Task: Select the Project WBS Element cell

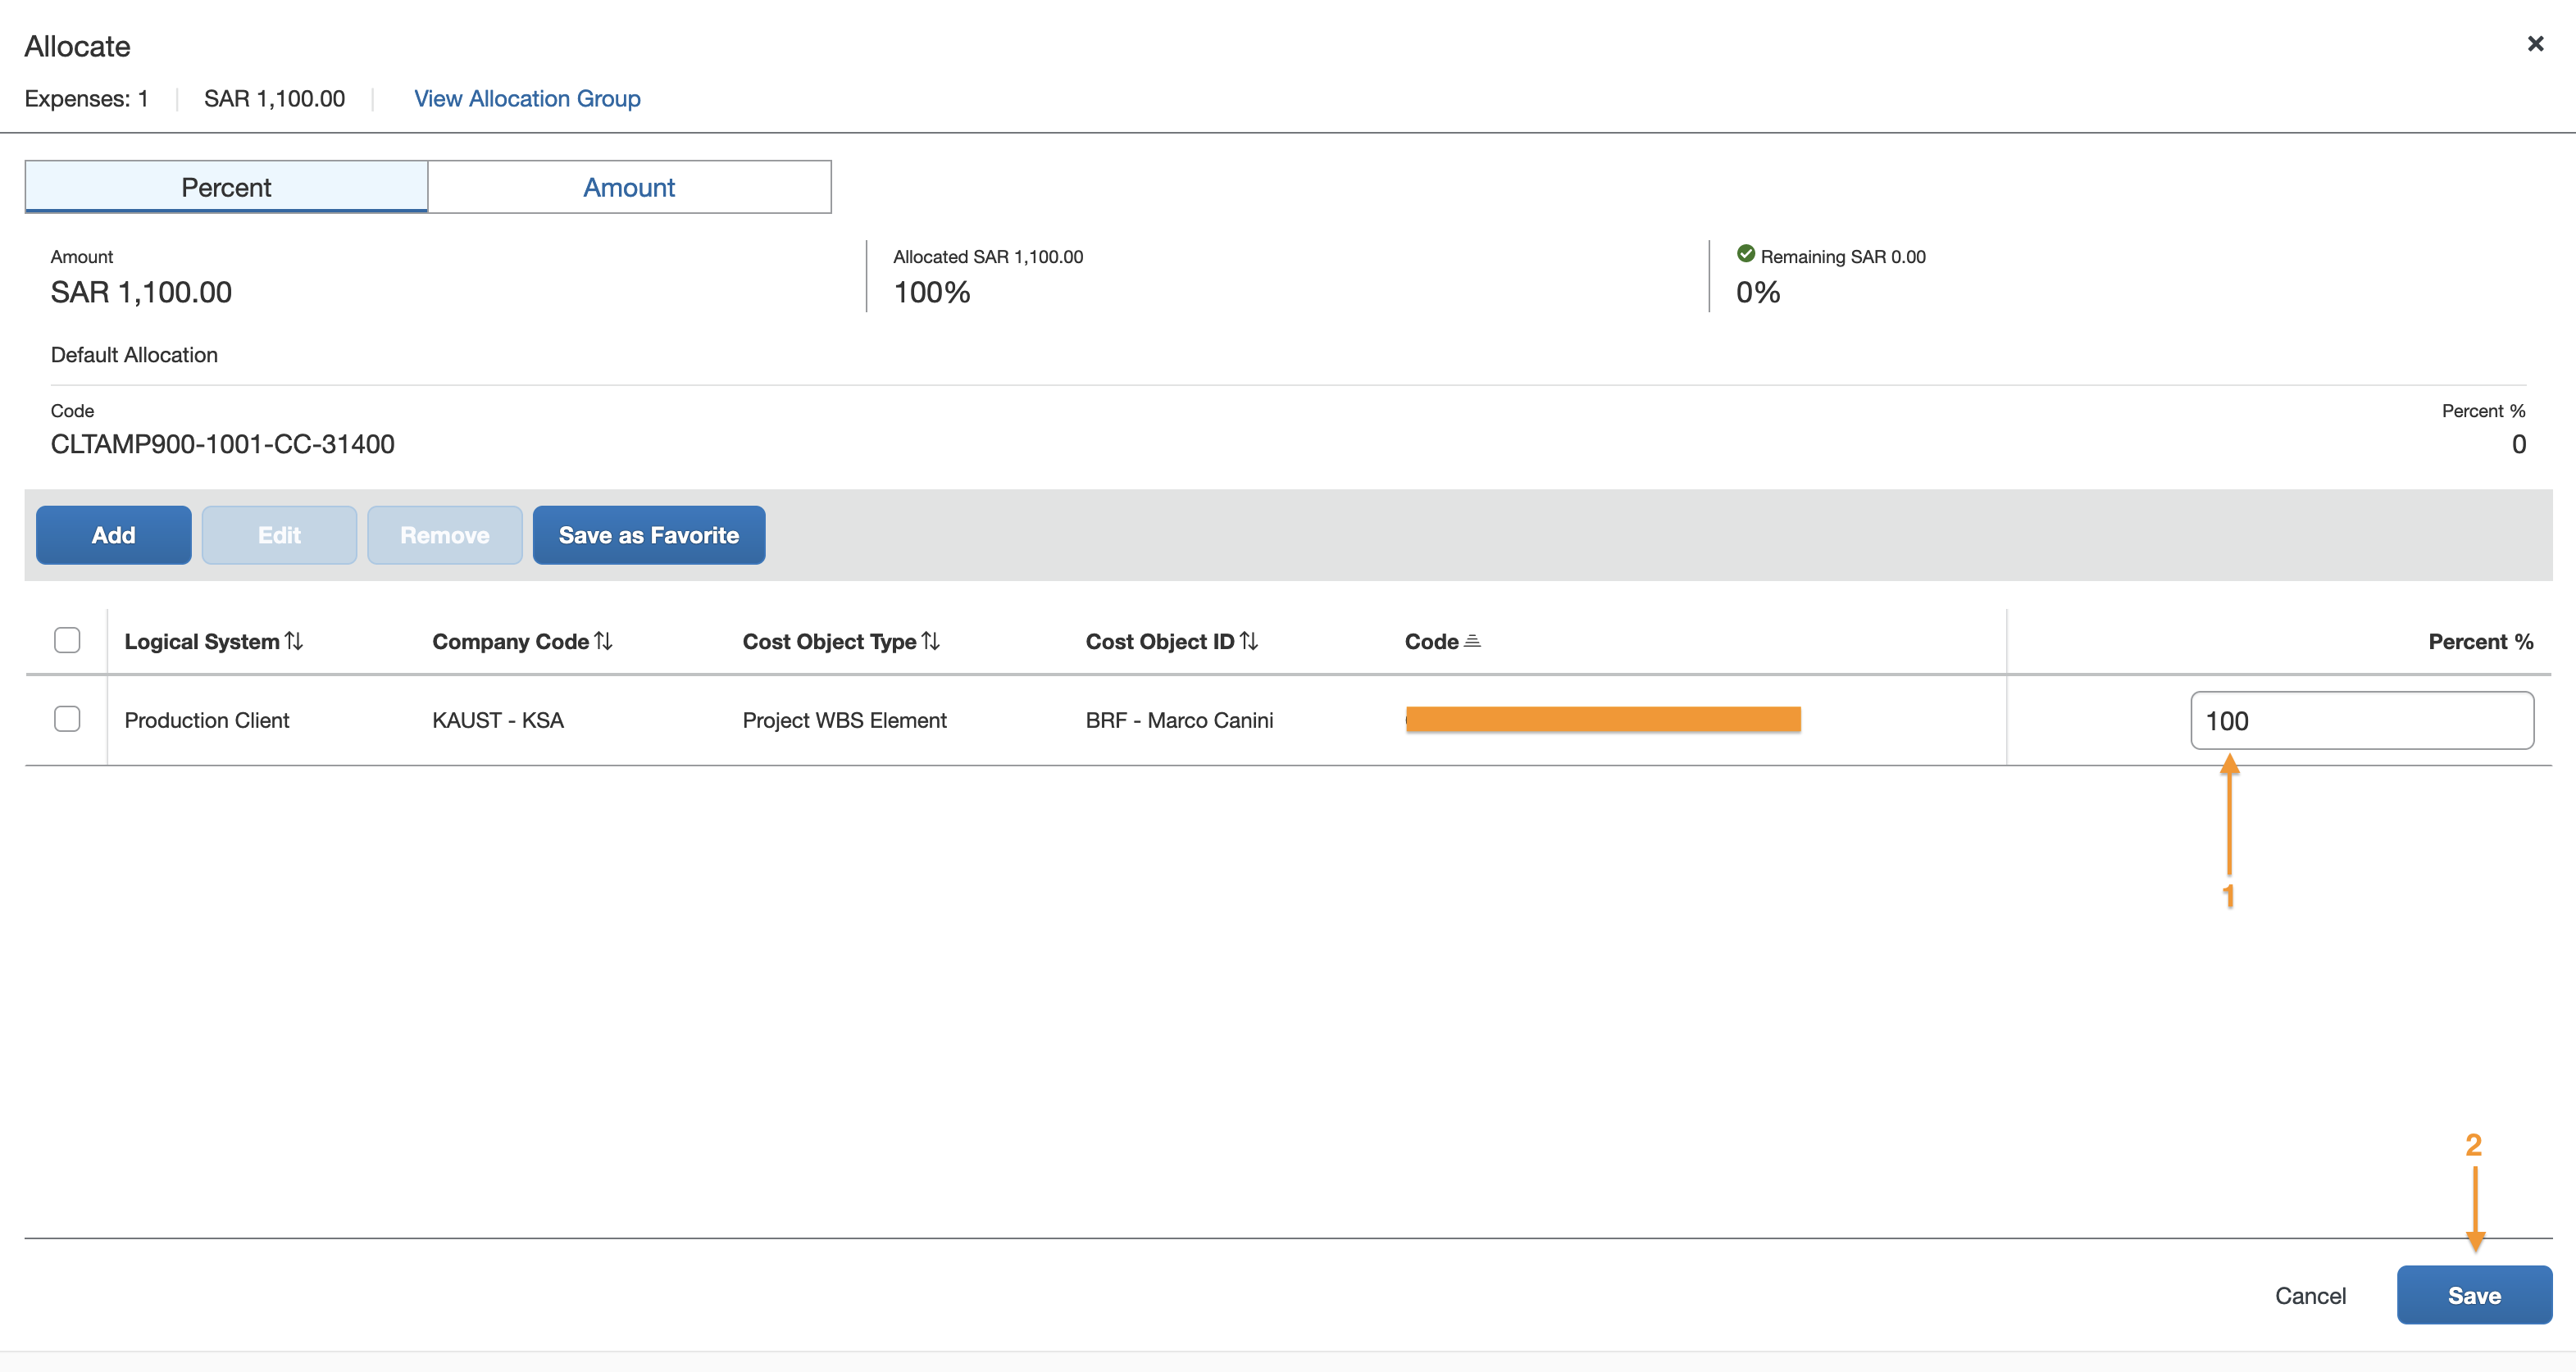Action: [844, 720]
